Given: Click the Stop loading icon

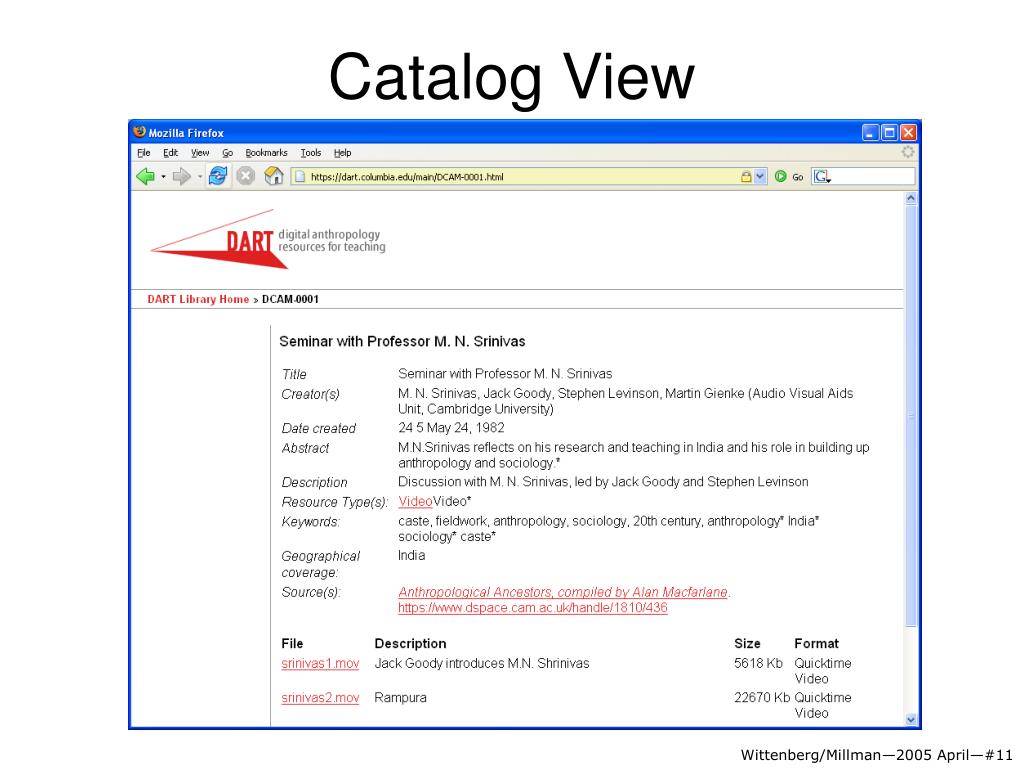Looking at the screenshot, I should (x=246, y=176).
